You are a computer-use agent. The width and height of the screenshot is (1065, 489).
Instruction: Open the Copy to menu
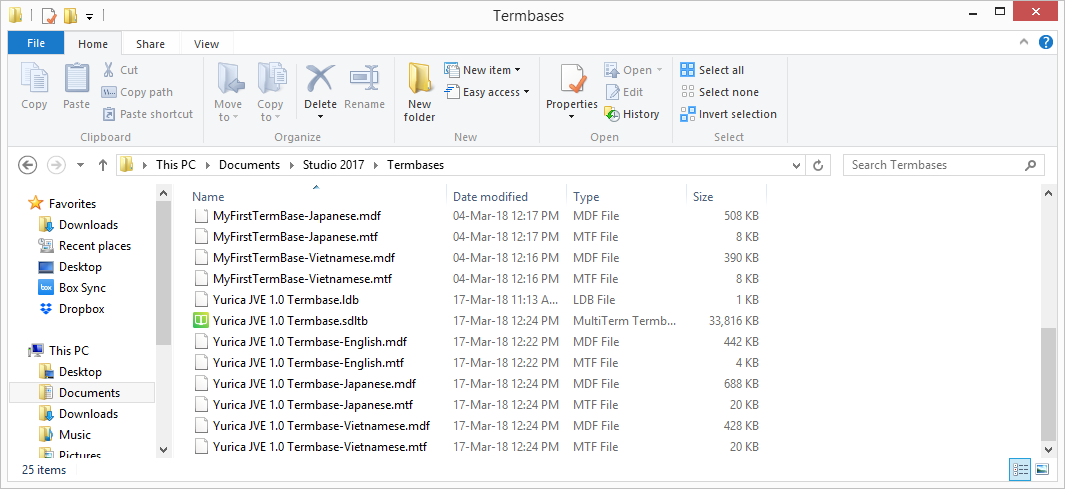pos(270,92)
